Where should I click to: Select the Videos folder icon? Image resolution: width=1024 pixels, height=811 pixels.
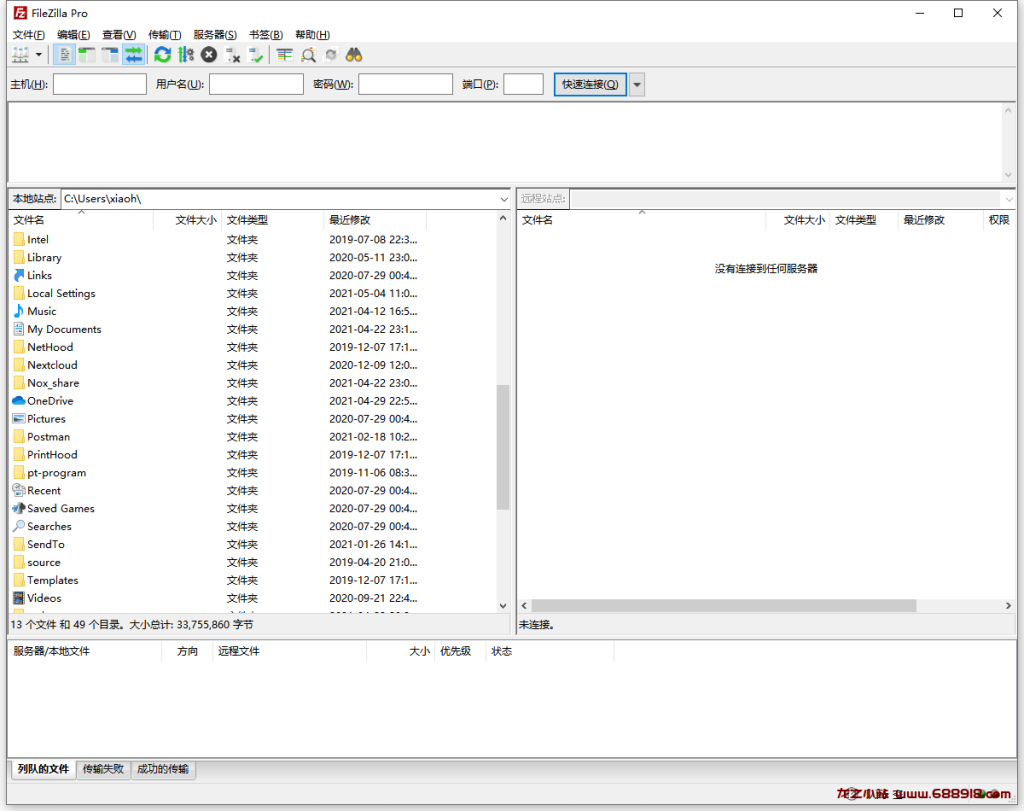[19, 598]
